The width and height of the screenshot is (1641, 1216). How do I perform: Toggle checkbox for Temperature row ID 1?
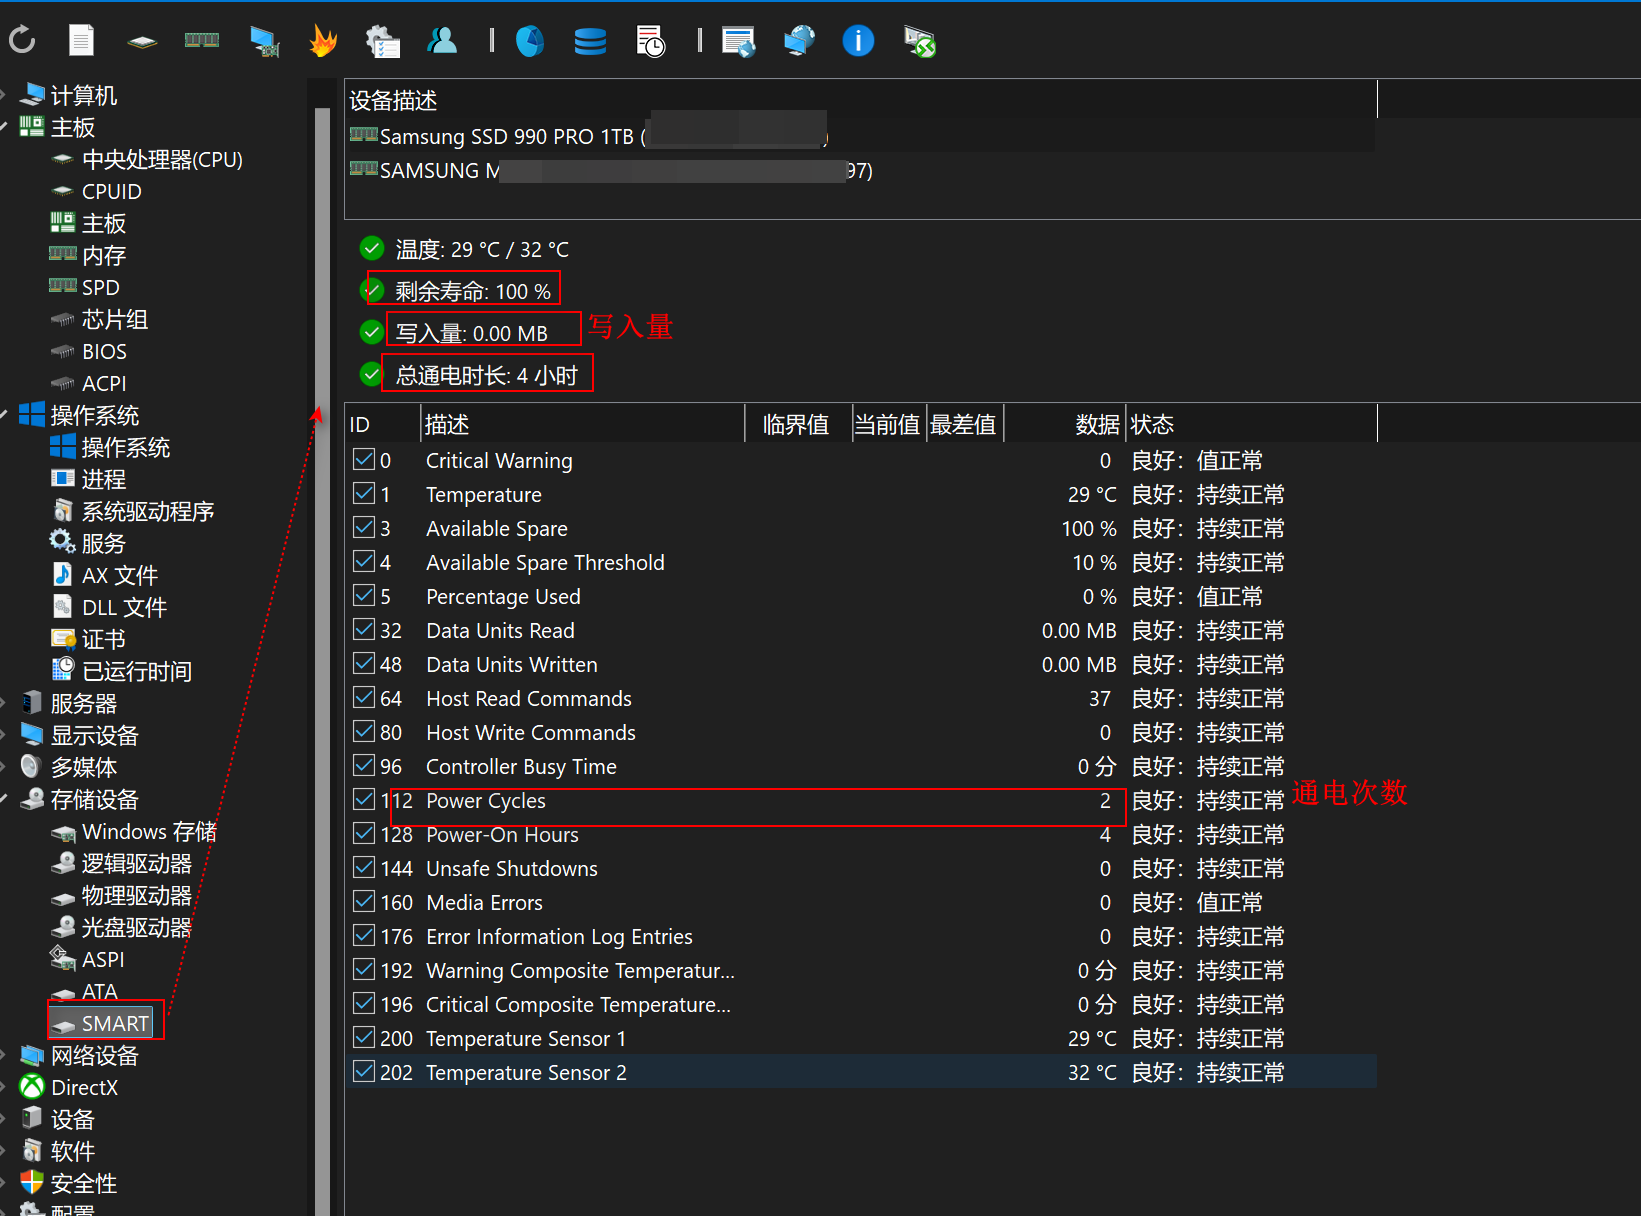(x=364, y=494)
